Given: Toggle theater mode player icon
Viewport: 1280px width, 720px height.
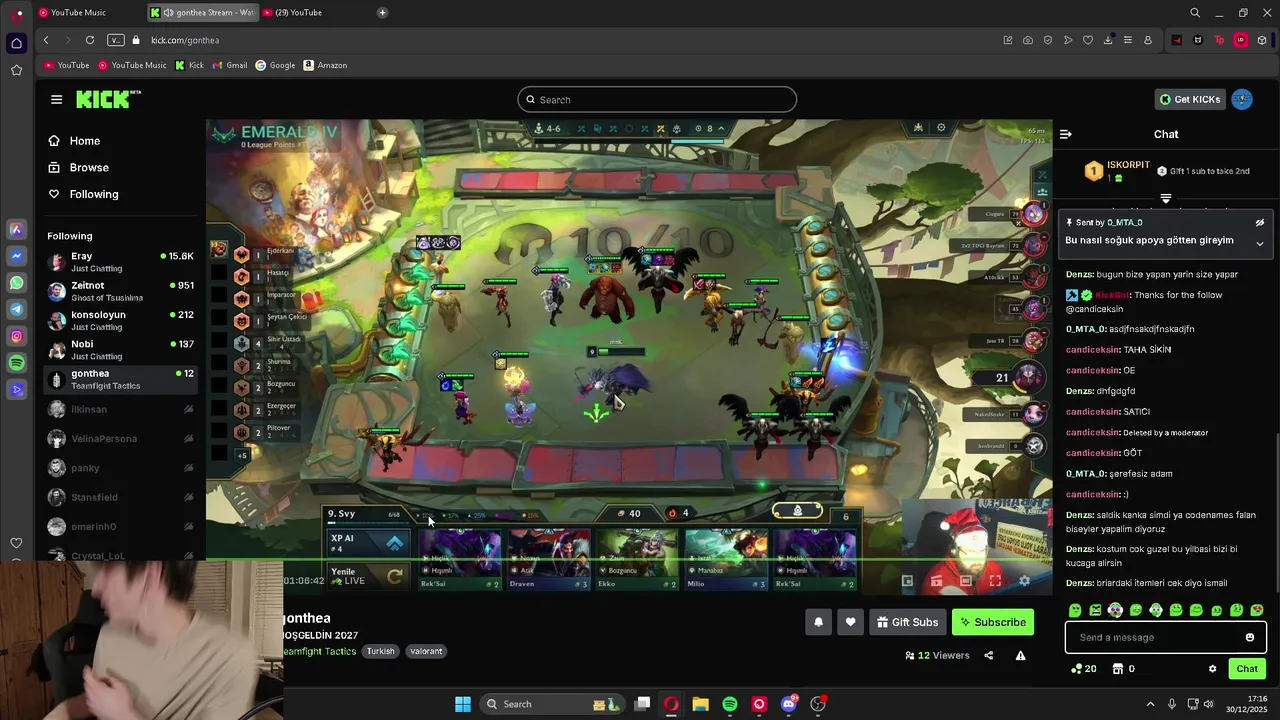Looking at the screenshot, I should point(966,581).
